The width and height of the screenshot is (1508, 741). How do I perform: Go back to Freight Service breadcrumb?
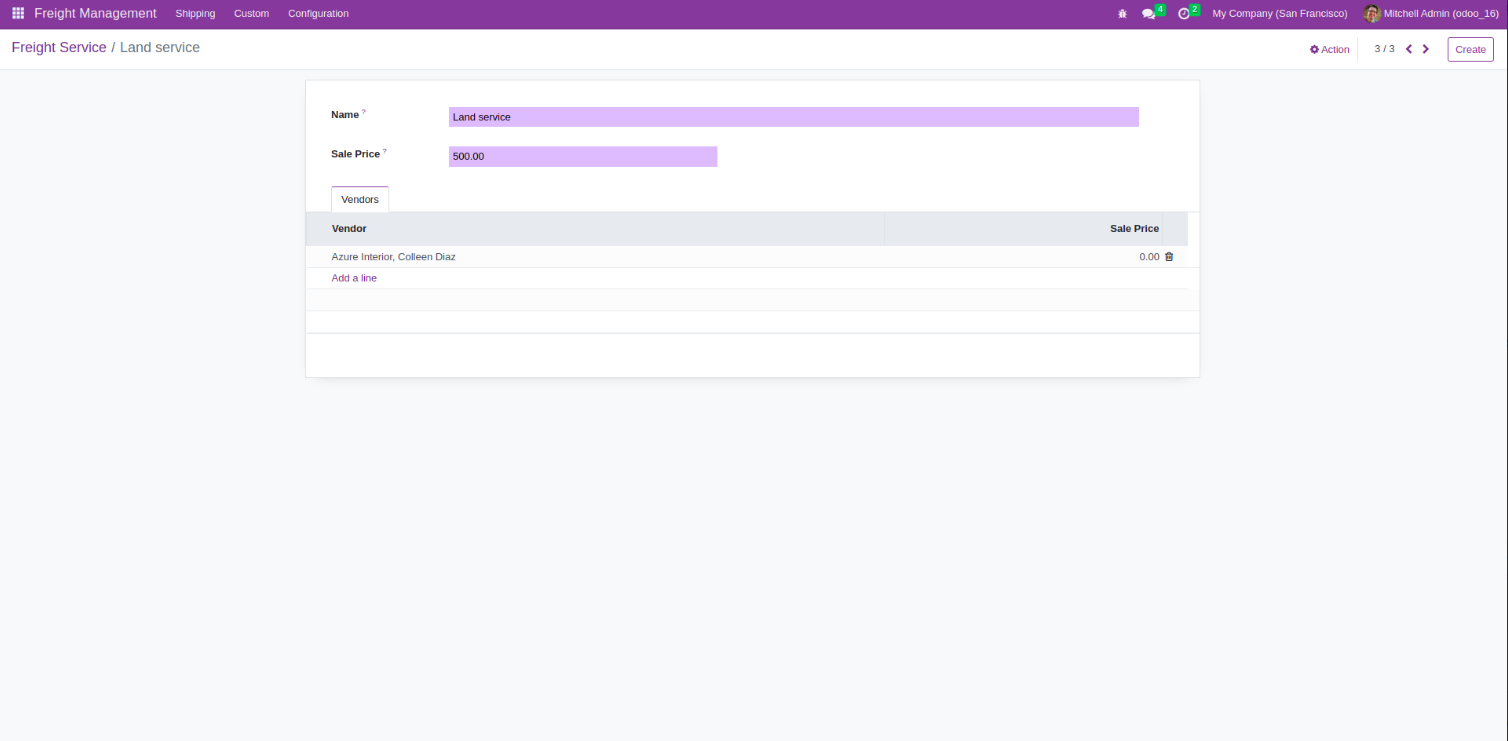click(x=59, y=47)
